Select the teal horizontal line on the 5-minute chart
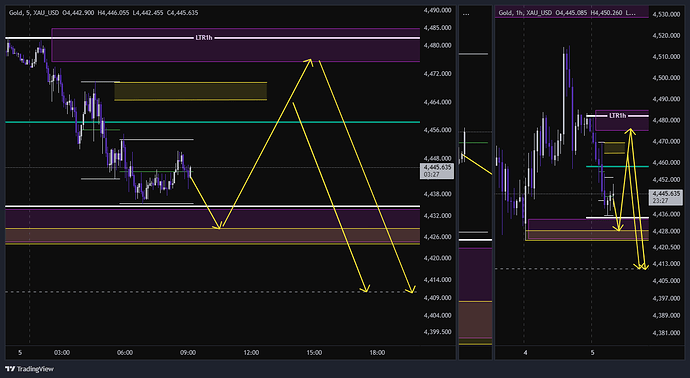The width and height of the screenshot is (690, 378). pyautogui.click(x=213, y=122)
